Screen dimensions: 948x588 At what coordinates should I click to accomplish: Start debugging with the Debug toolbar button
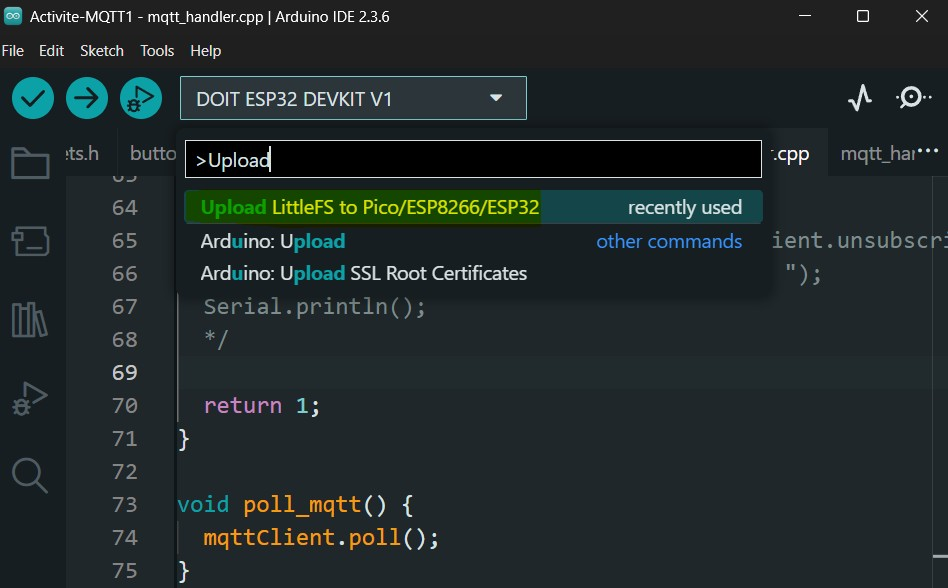[x=141, y=98]
